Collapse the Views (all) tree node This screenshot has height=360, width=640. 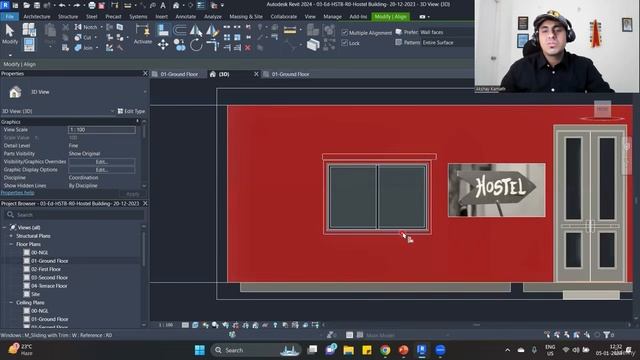(x=5, y=227)
